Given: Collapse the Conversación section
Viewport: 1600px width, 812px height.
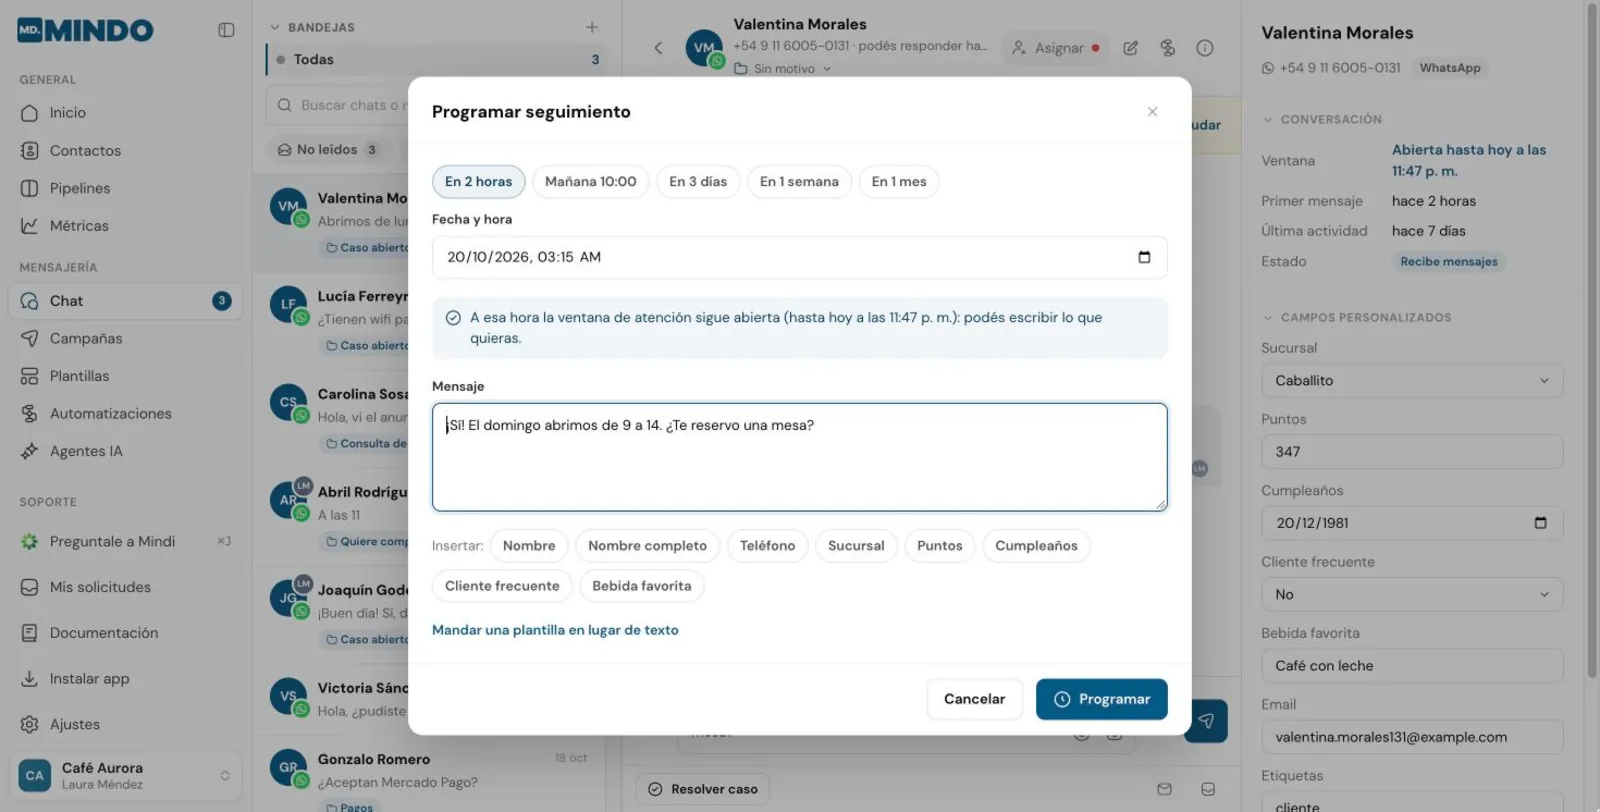Looking at the screenshot, I should coord(1268,119).
